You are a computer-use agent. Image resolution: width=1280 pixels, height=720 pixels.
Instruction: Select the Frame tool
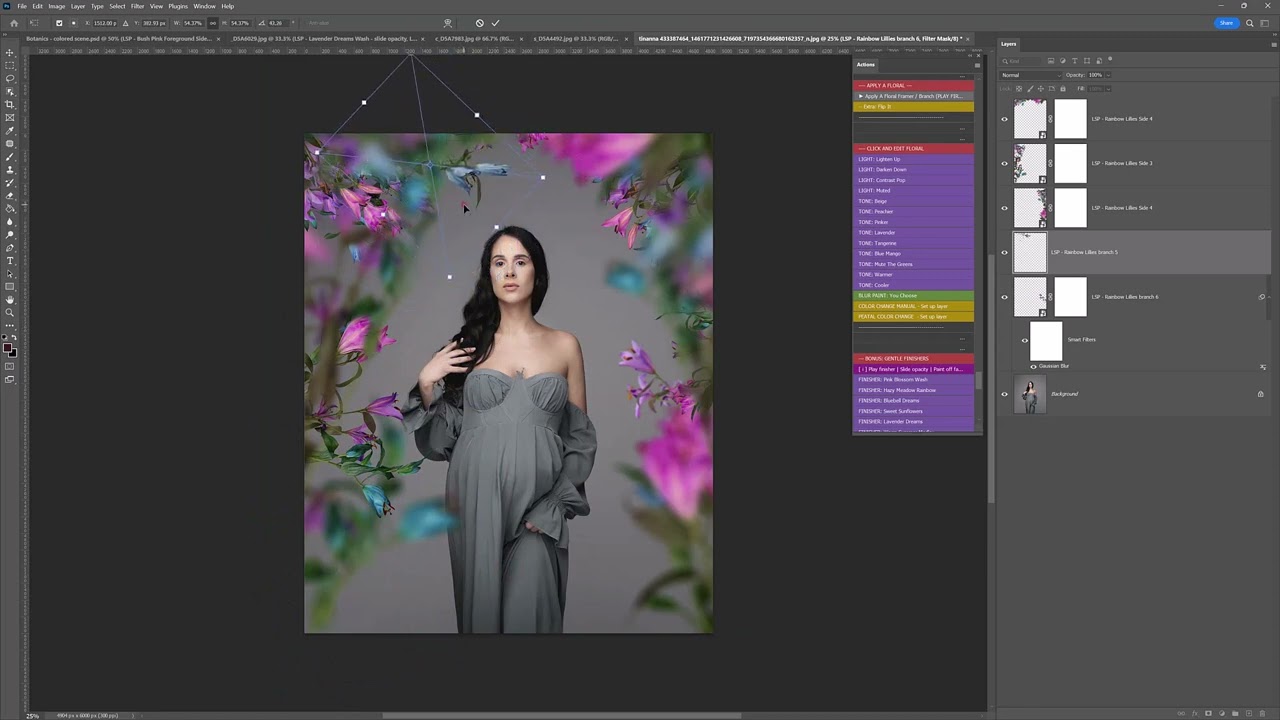pyautogui.click(x=10, y=117)
